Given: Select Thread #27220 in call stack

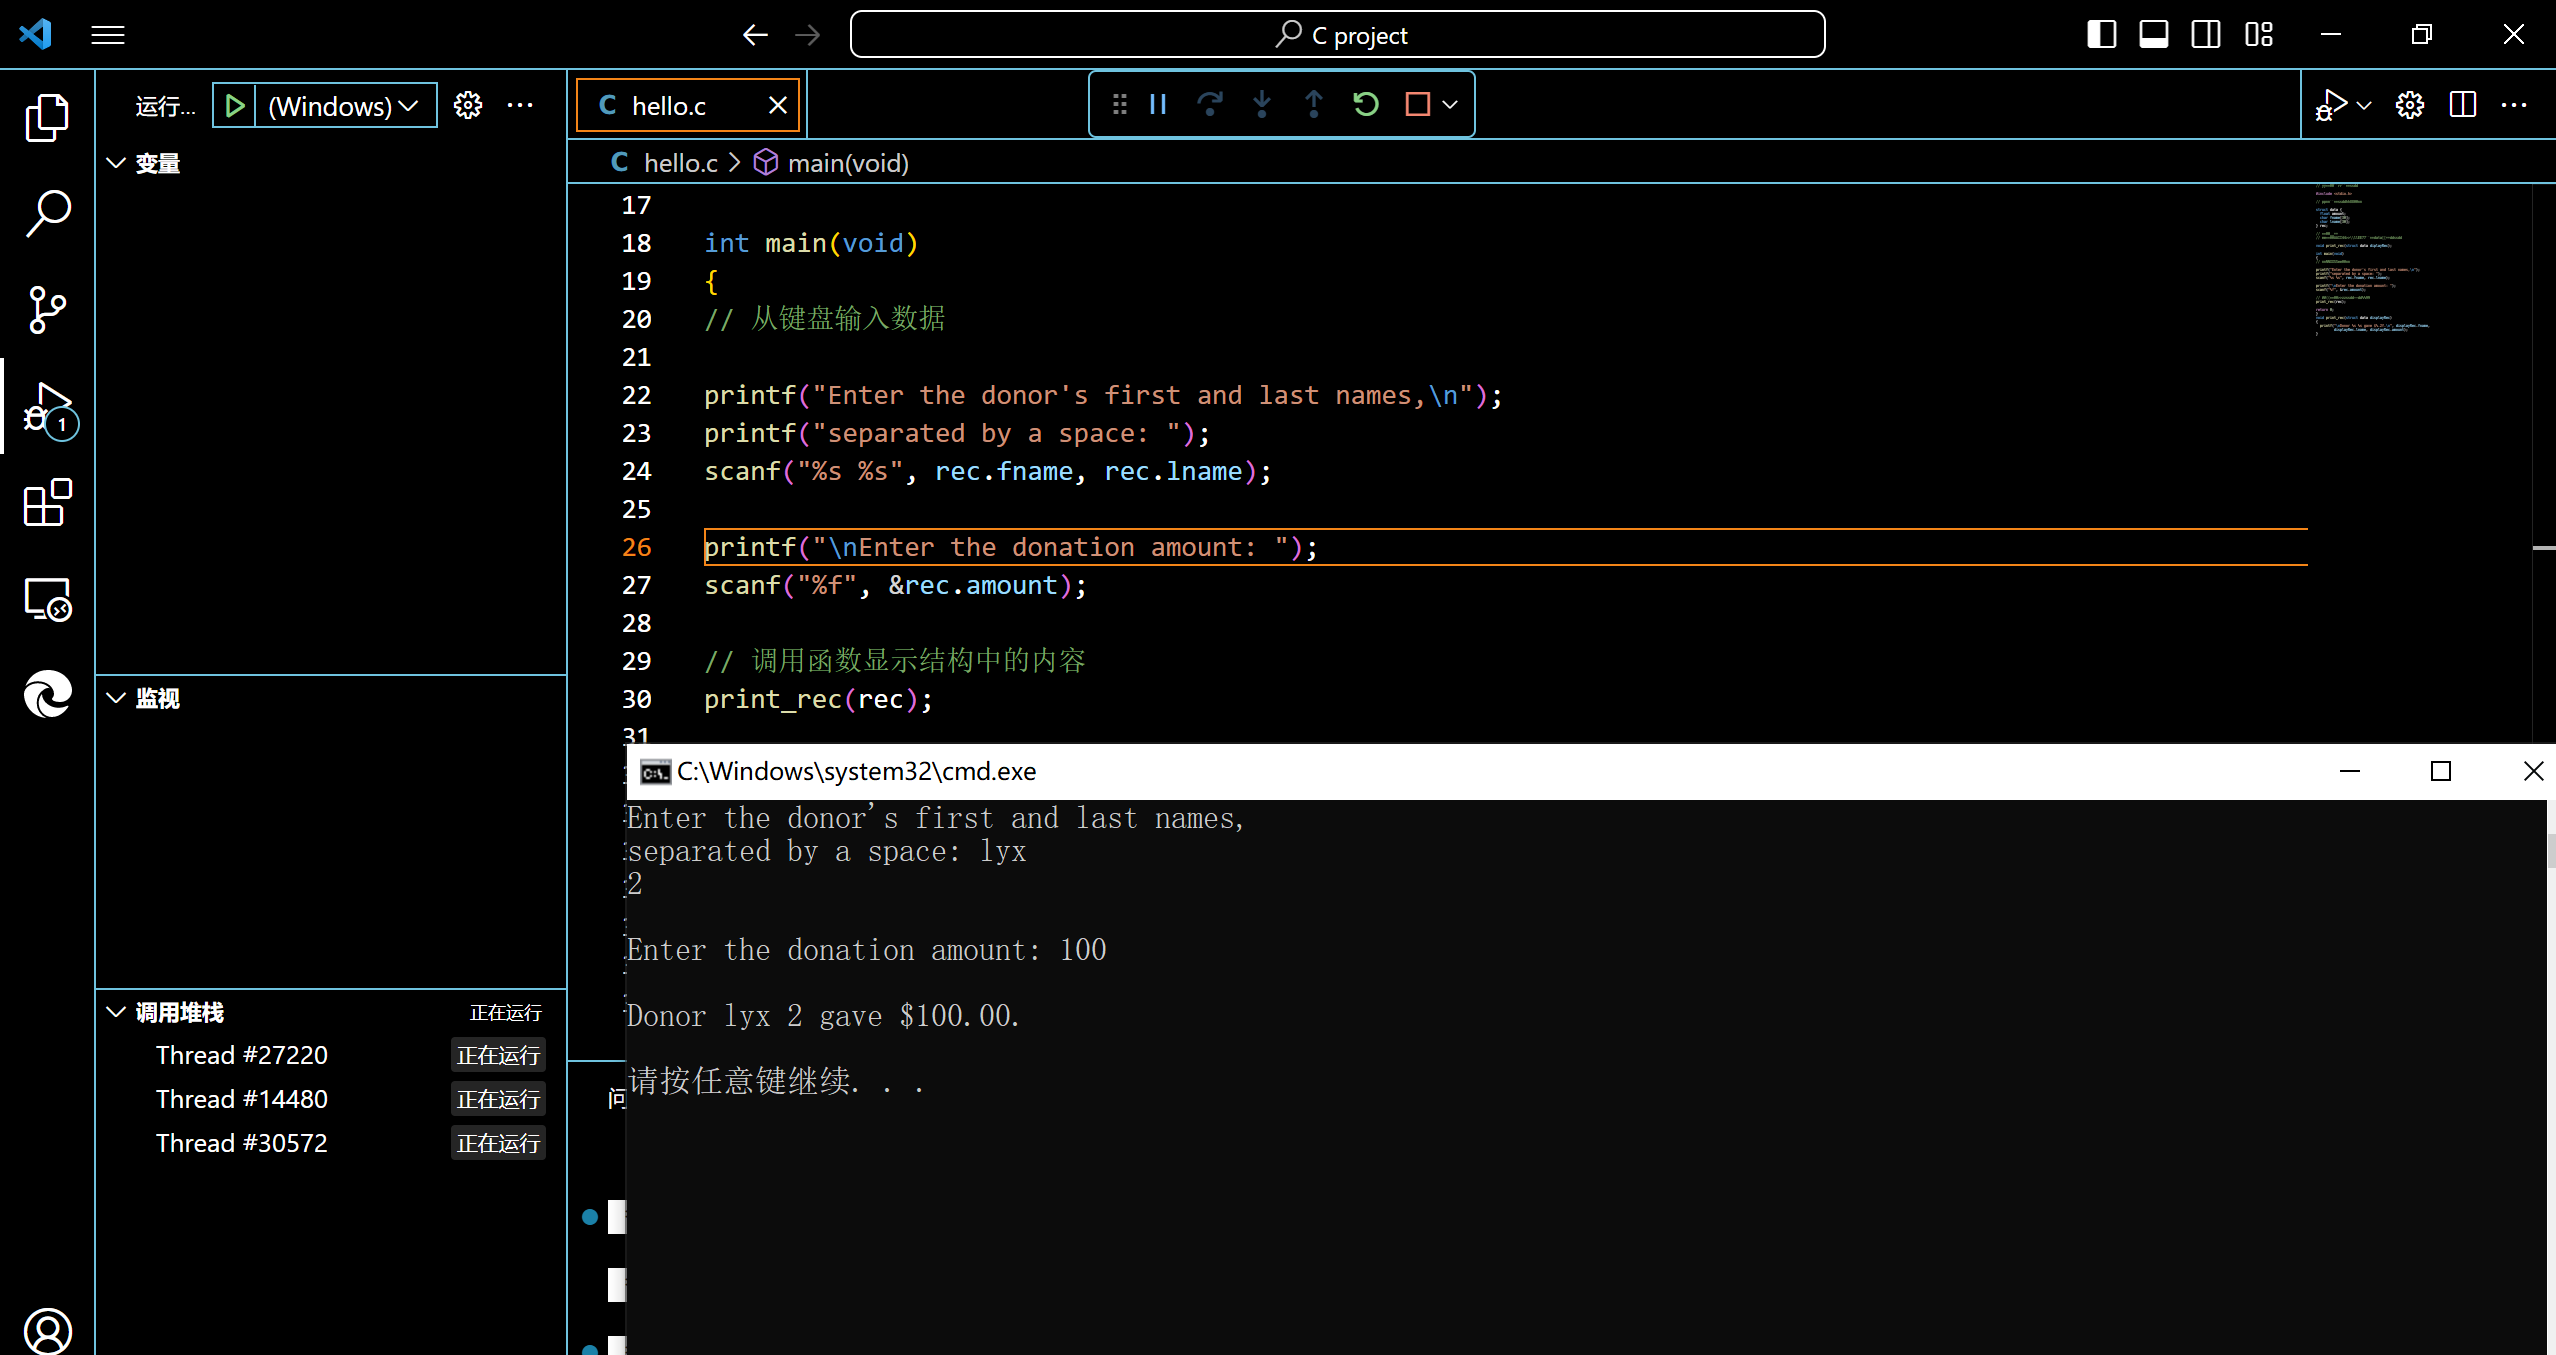Looking at the screenshot, I should coord(242,1055).
